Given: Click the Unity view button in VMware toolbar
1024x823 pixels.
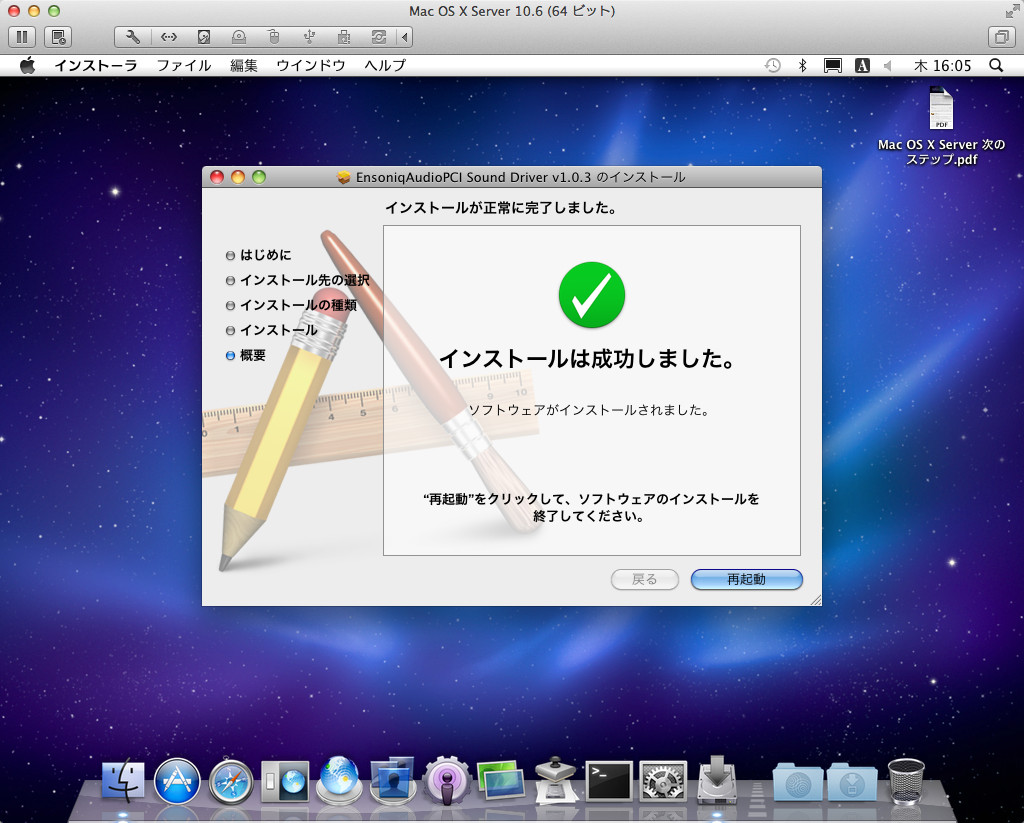Looking at the screenshot, I should [x=1001, y=37].
